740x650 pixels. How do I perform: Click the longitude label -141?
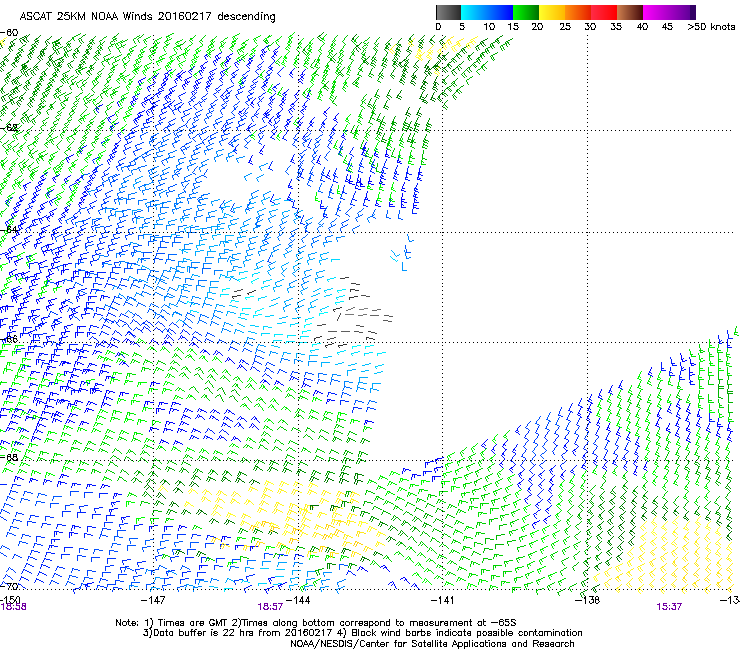click(x=443, y=600)
